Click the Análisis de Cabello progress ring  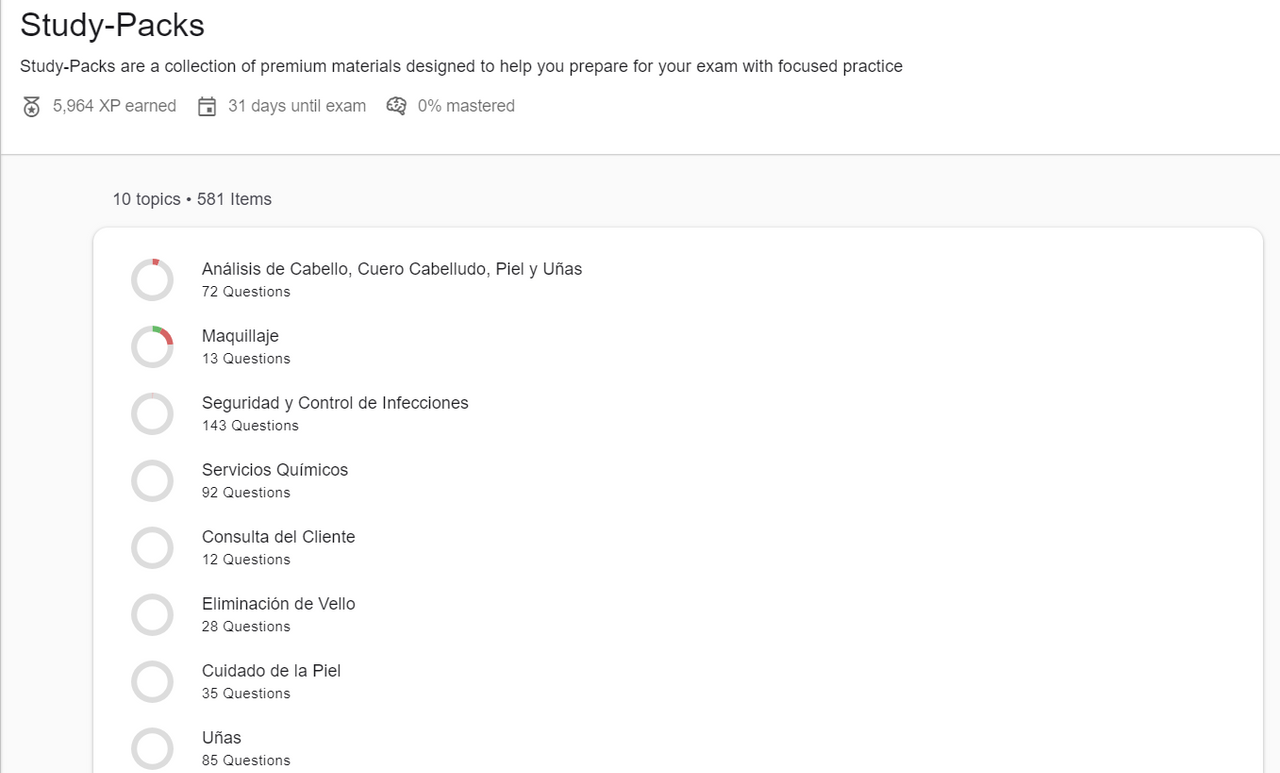153,280
